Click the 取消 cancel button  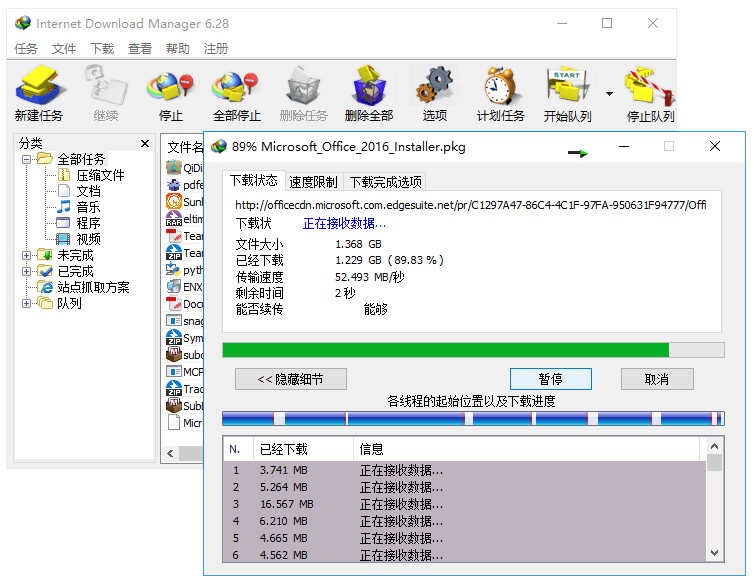(657, 379)
